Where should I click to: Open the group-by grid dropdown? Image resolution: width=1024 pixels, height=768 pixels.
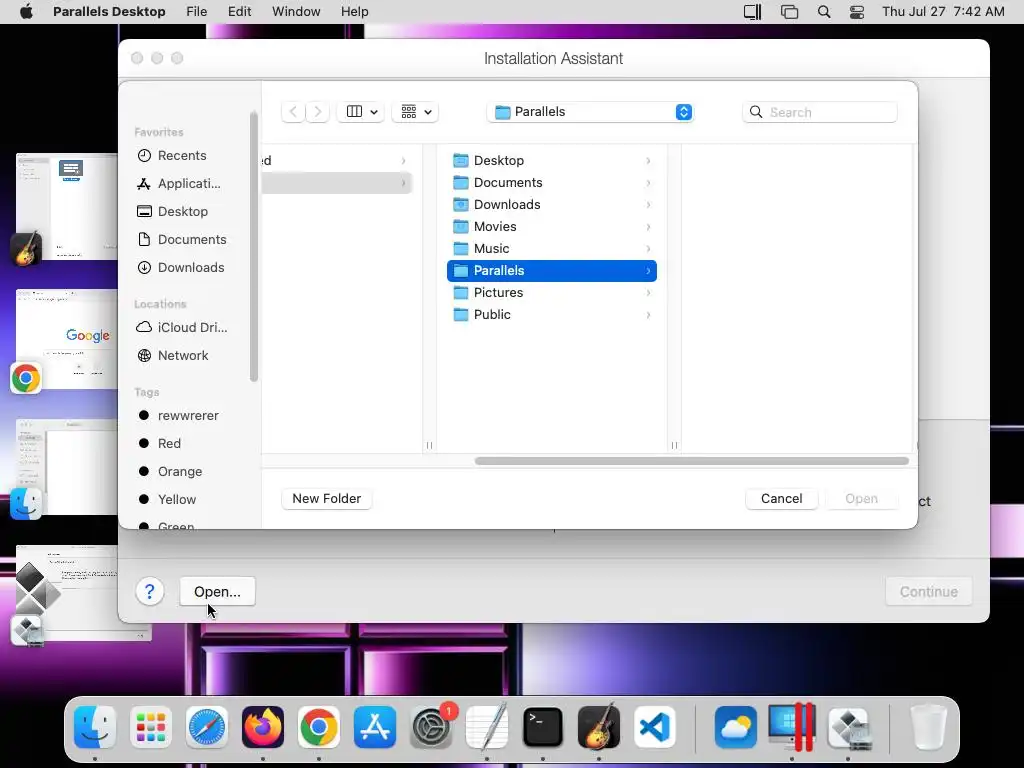415,112
